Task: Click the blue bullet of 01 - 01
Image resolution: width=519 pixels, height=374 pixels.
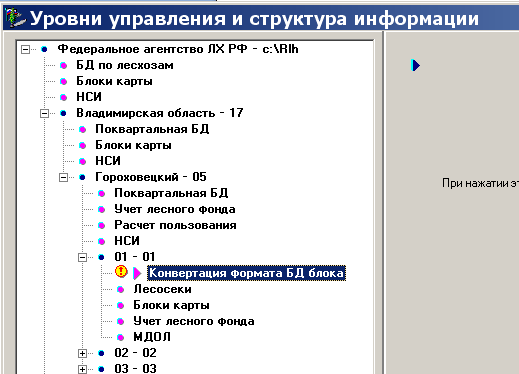Action: pos(101,257)
